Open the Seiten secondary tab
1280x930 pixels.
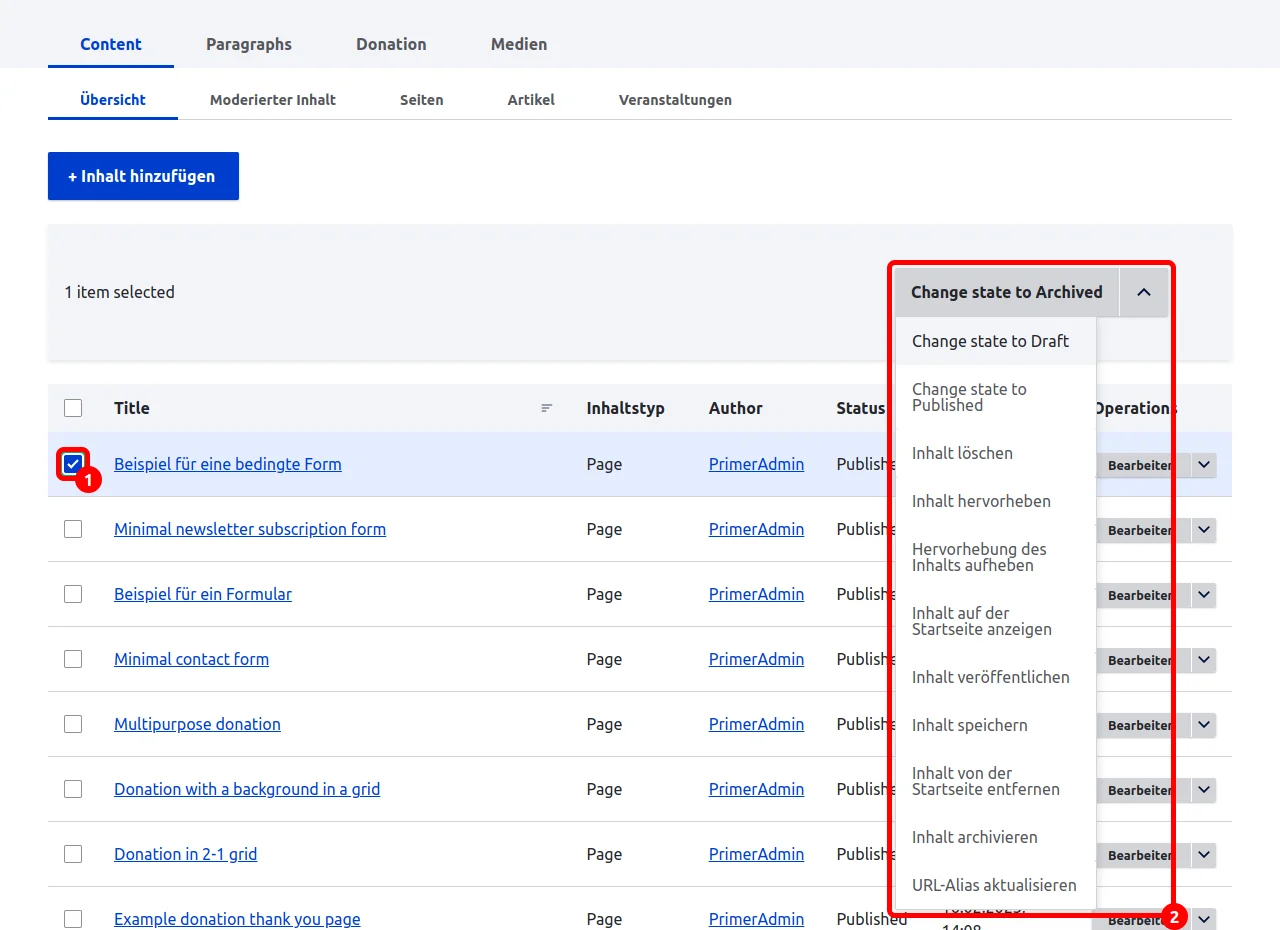pyautogui.click(x=422, y=100)
